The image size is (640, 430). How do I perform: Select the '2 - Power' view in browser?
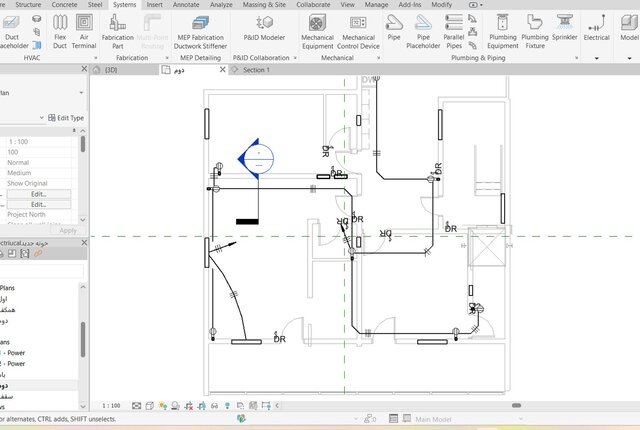(x=13, y=364)
